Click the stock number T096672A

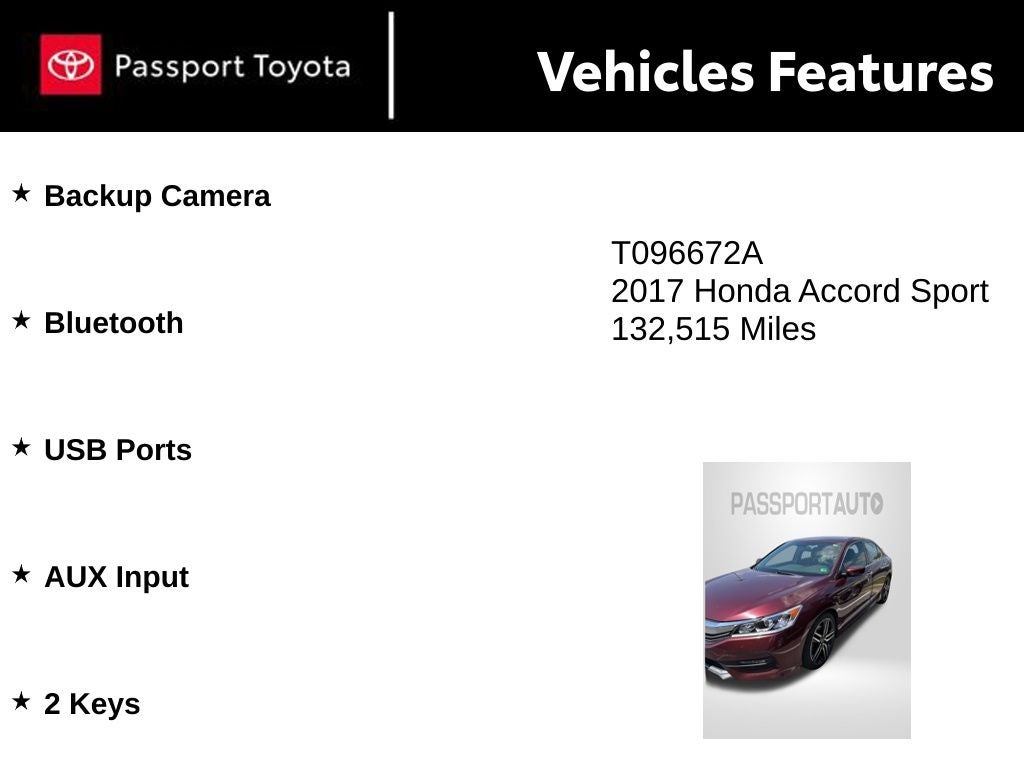(x=687, y=254)
